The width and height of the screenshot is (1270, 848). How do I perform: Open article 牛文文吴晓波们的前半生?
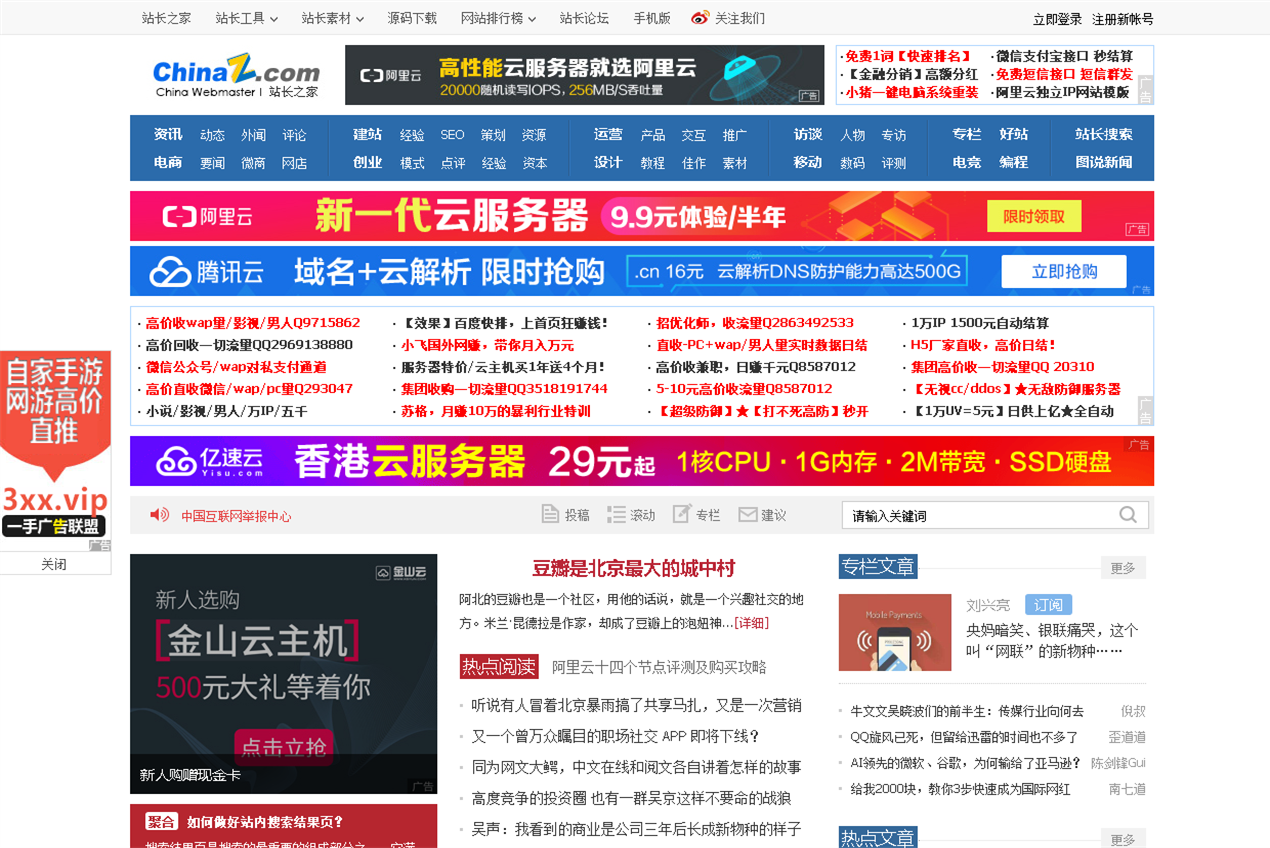[967, 711]
